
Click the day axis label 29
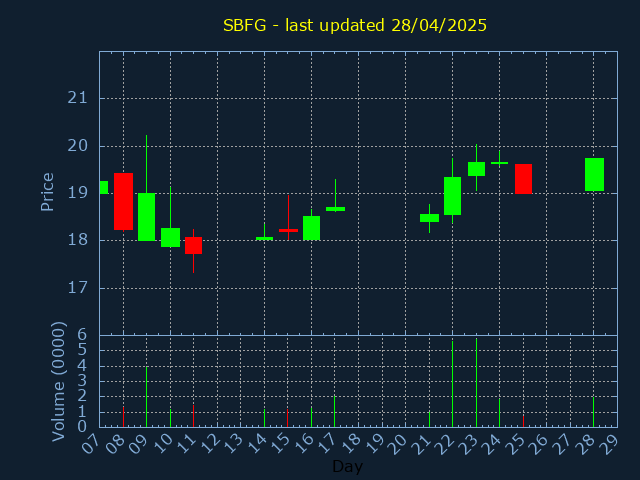click(609, 444)
